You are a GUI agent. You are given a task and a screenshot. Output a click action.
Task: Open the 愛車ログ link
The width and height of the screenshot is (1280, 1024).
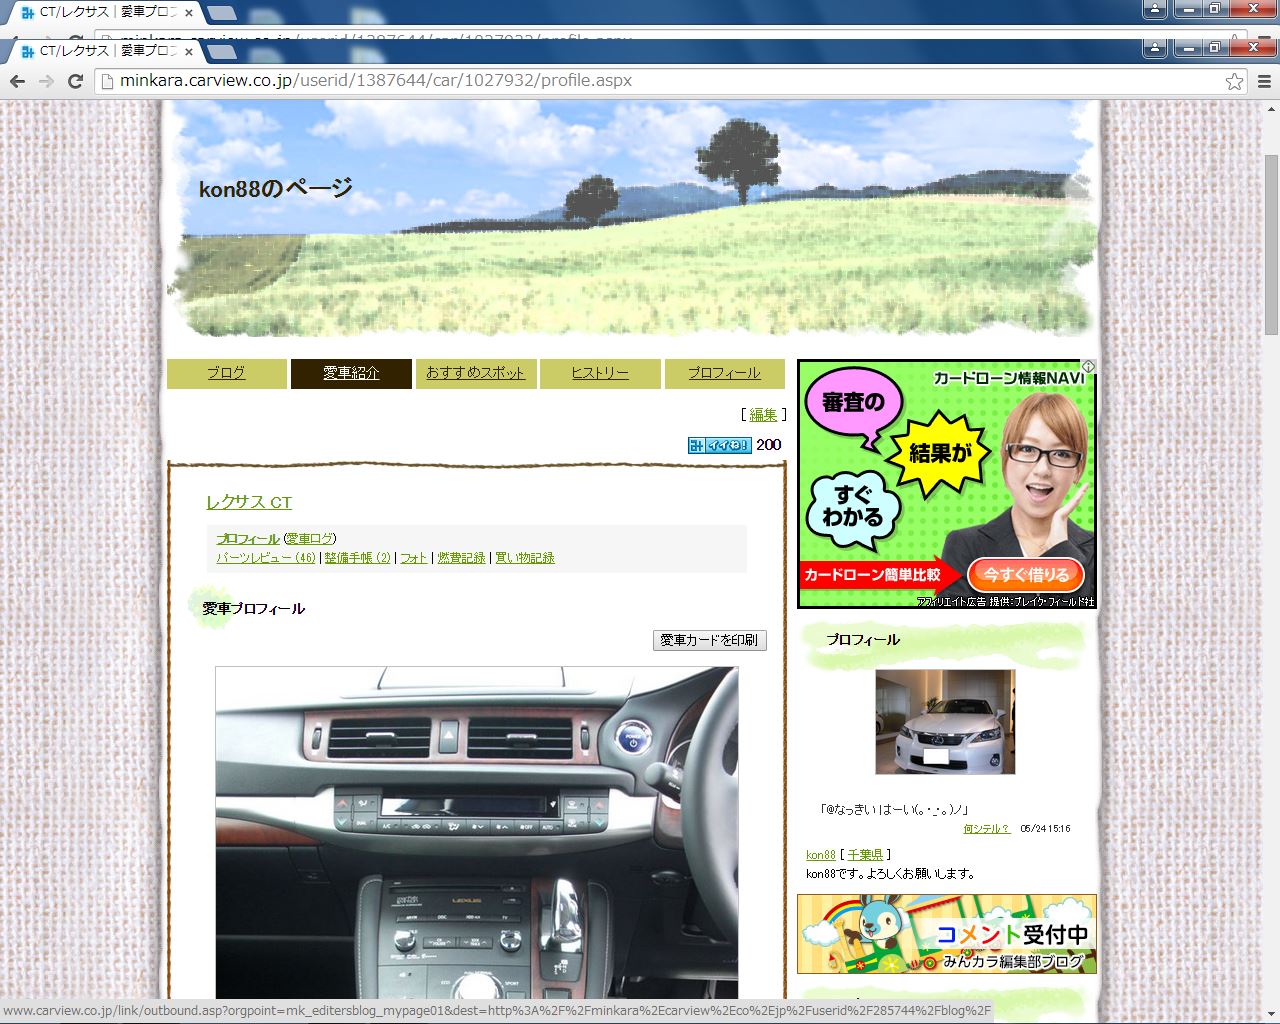click(x=310, y=539)
